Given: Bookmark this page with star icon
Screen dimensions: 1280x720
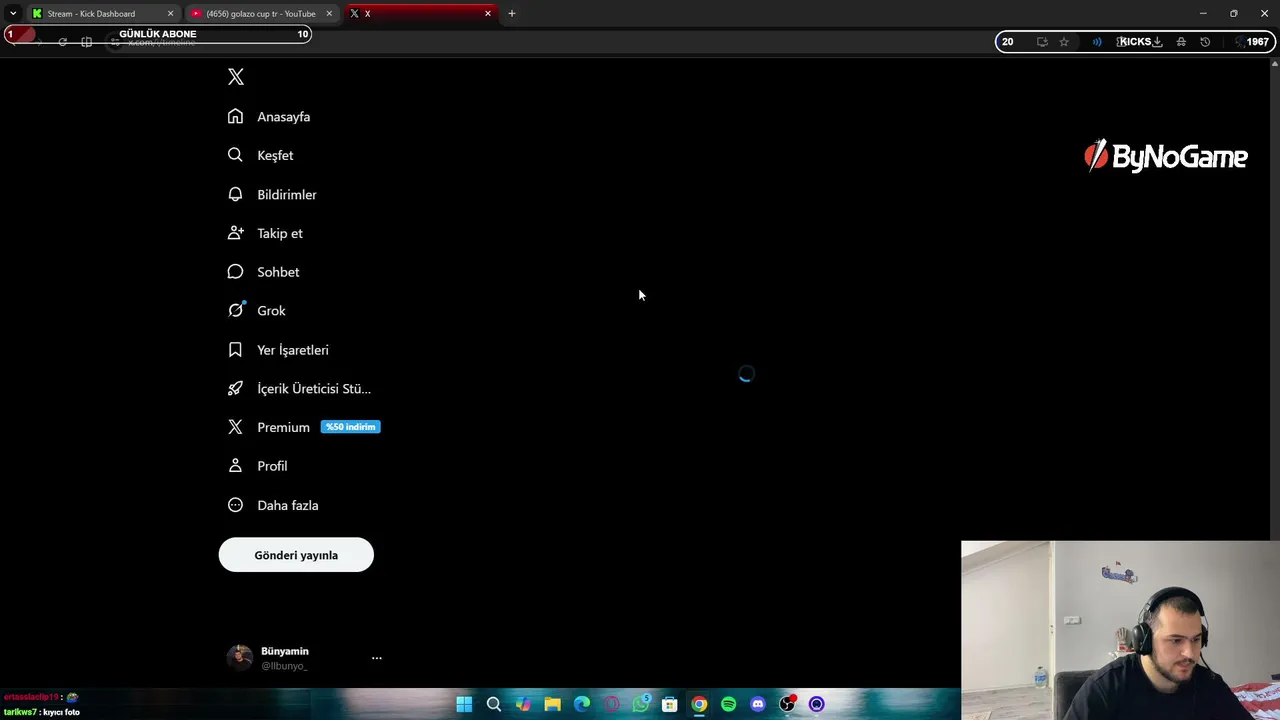Looking at the screenshot, I should click(x=1064, y=42).
